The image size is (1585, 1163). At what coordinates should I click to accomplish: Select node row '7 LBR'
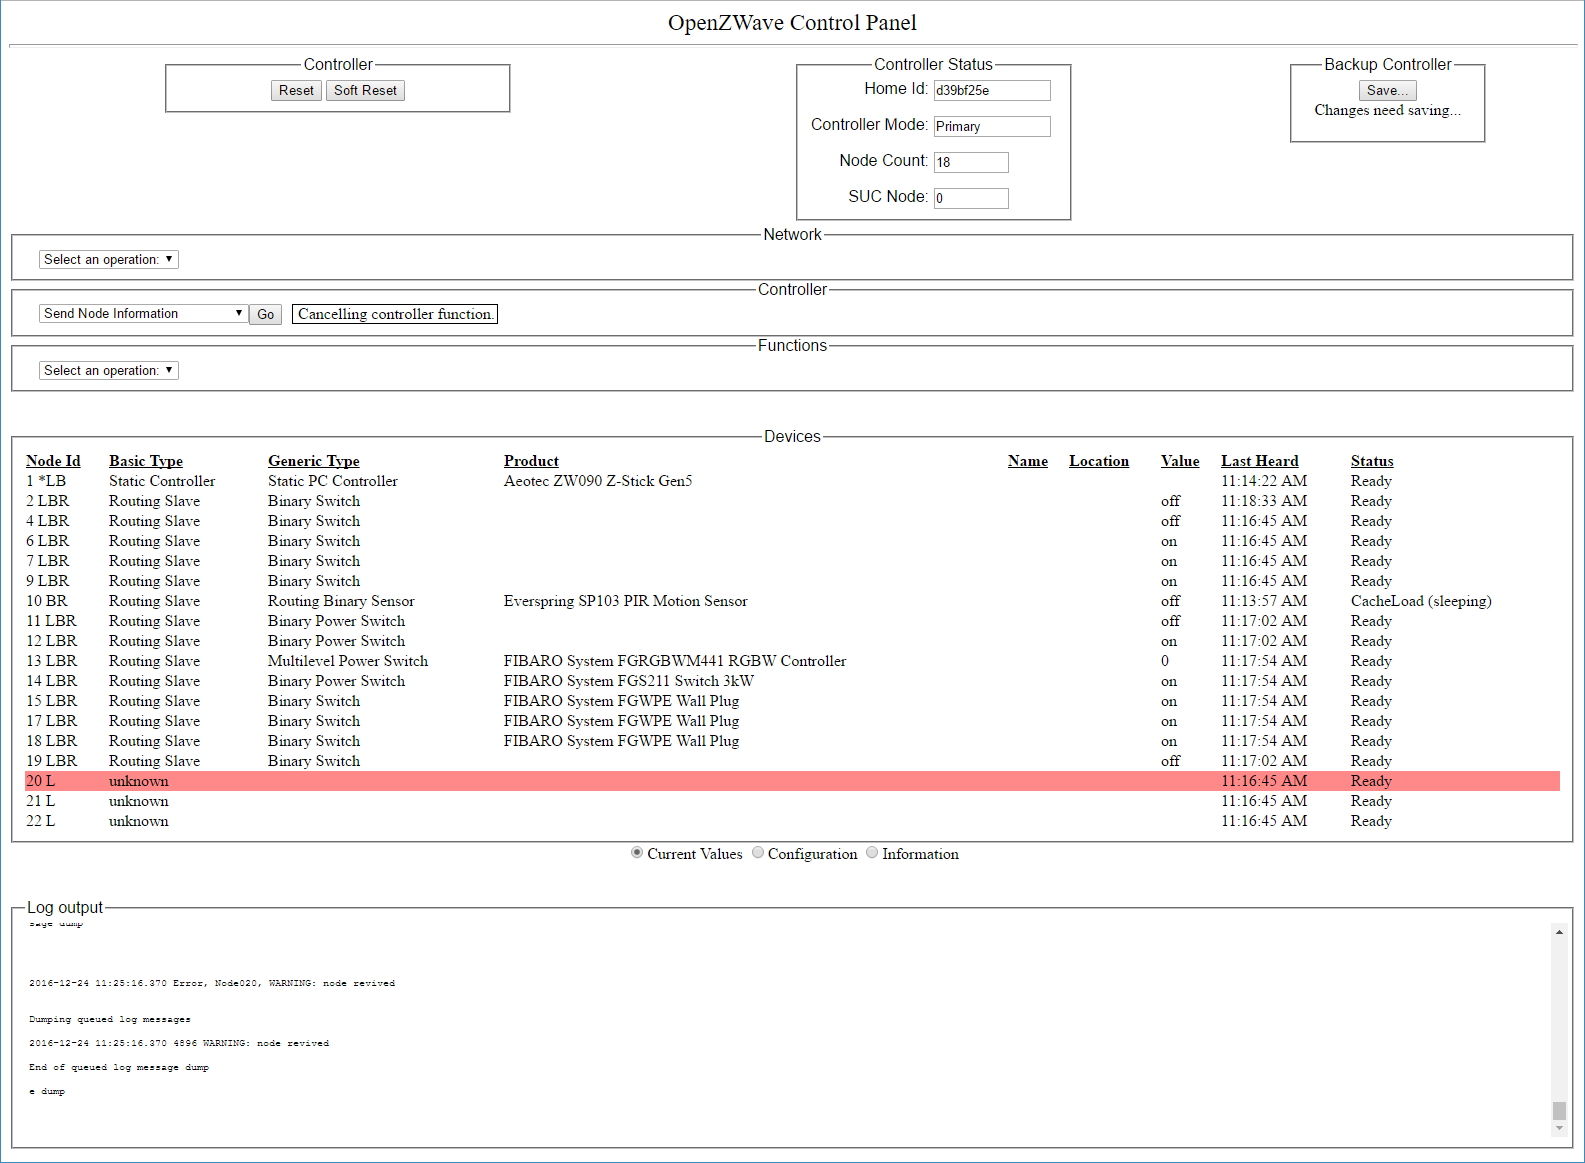pyautogui.click(x=792, y=561)
